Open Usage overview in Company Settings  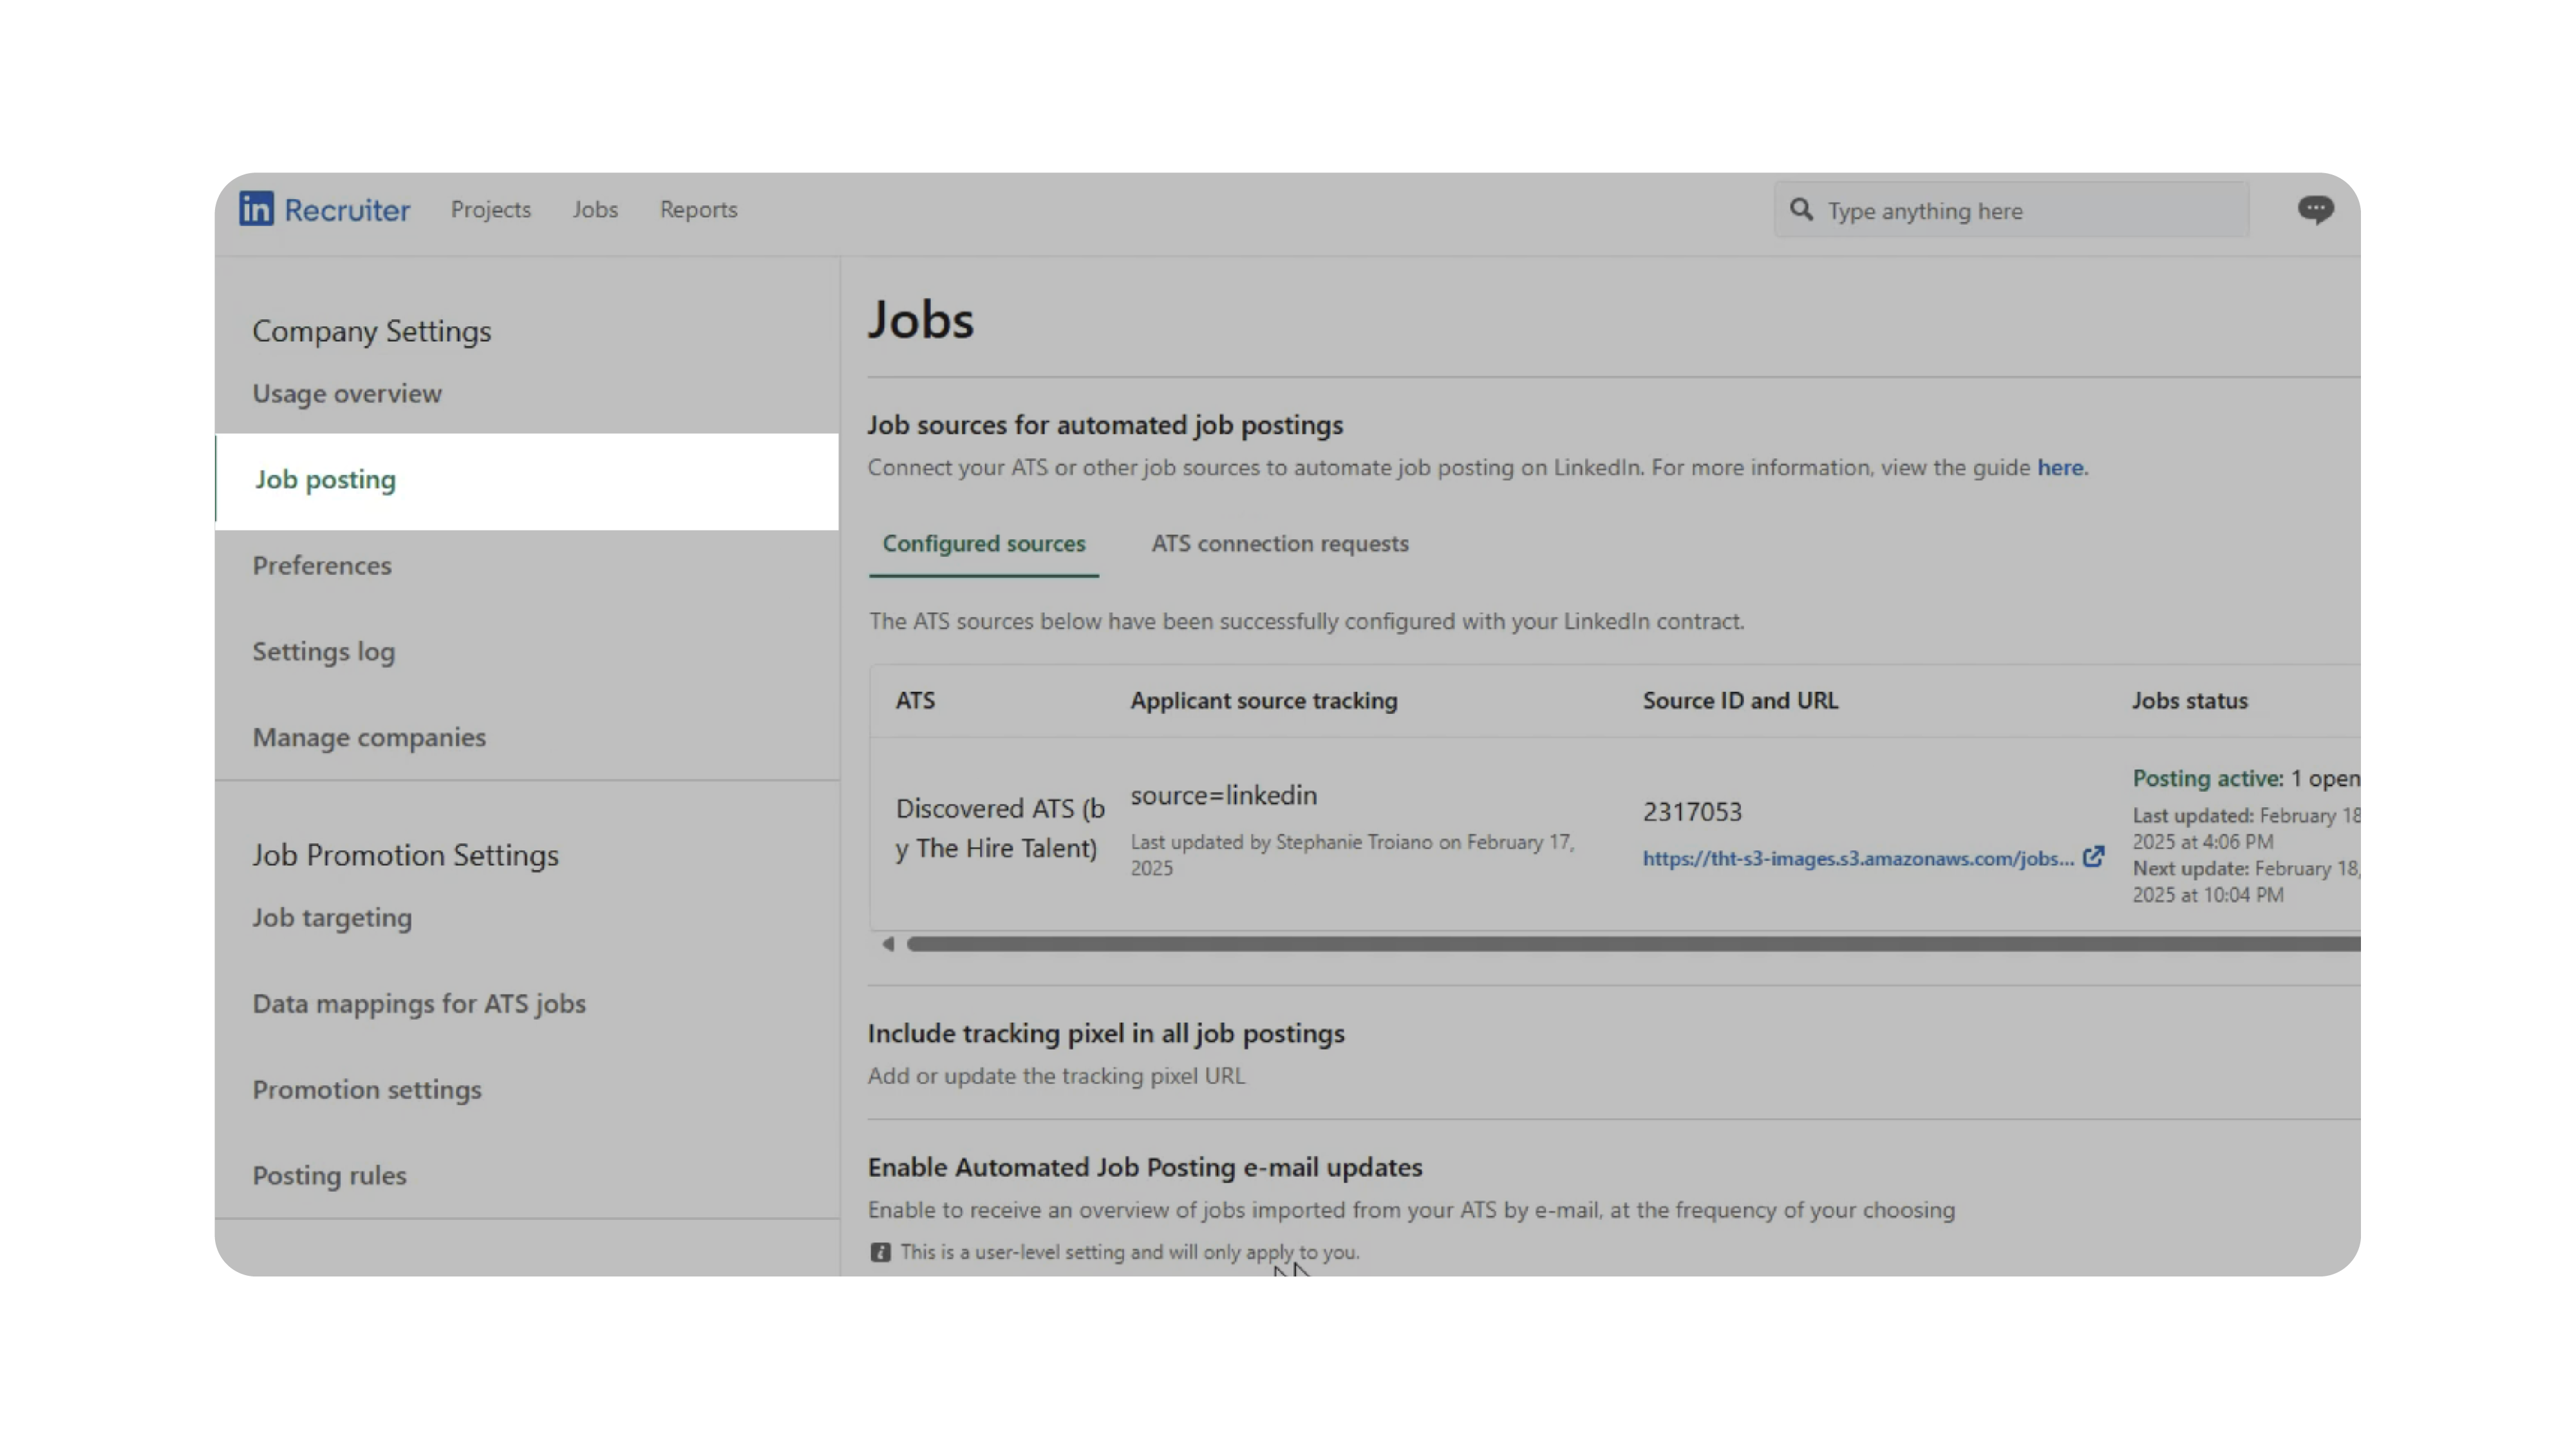[x=346, y=393]
